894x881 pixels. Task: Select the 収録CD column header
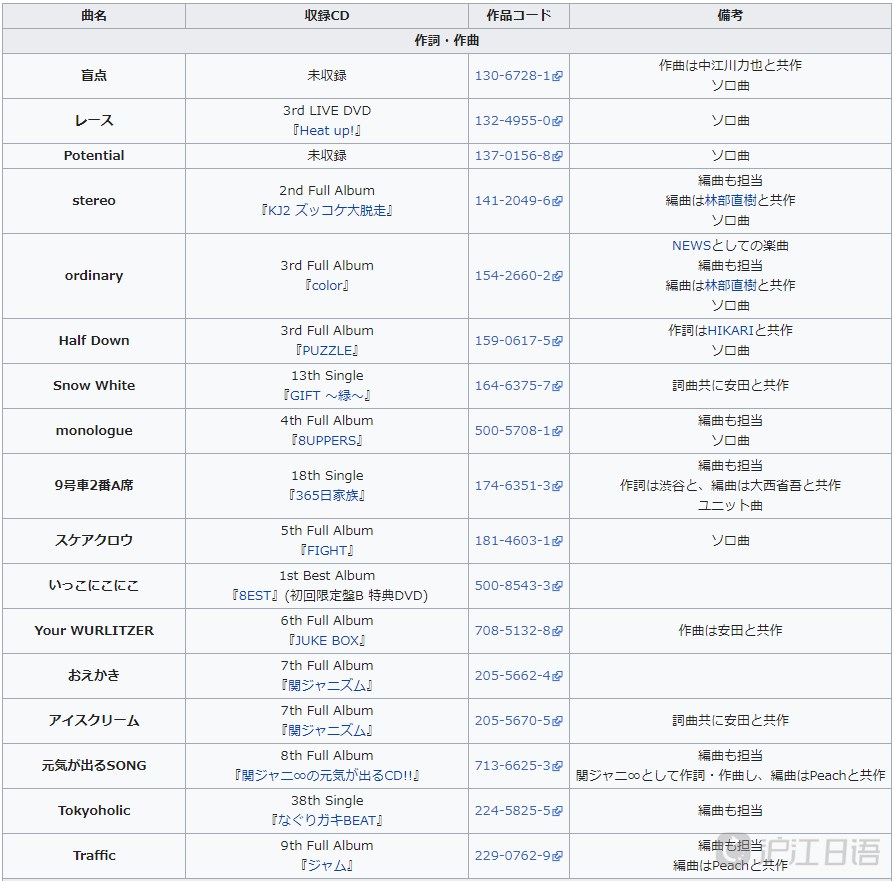(x=327, y=15)
